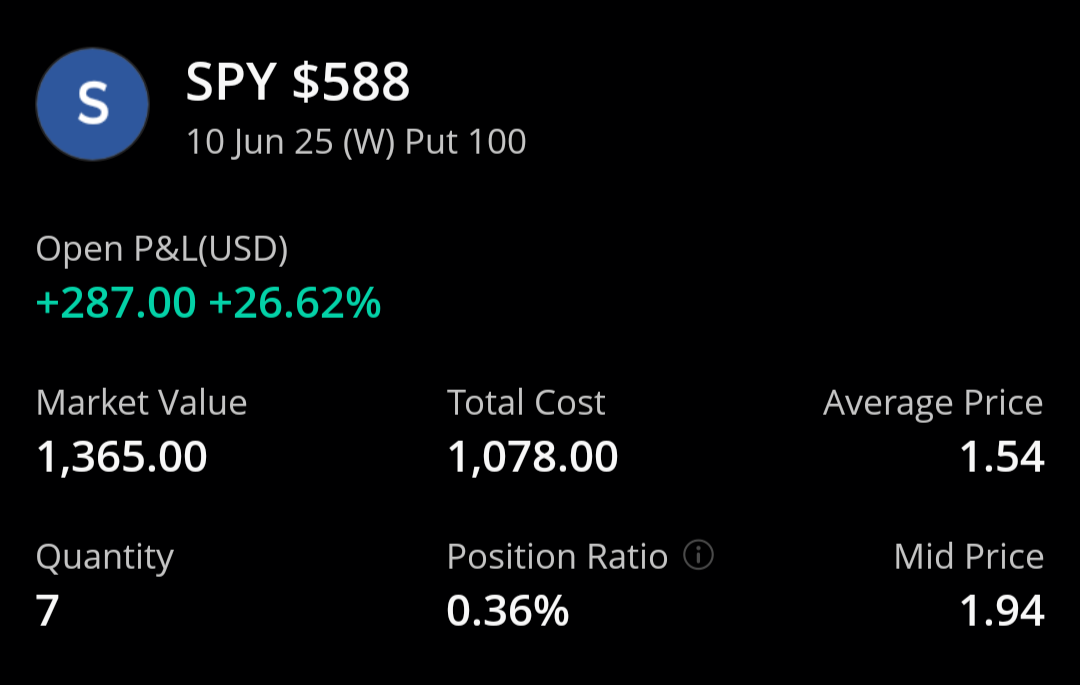This screenshot has height=685, width=1080.
Task: Select the quantity value 7
Action: tap(48, 611)
